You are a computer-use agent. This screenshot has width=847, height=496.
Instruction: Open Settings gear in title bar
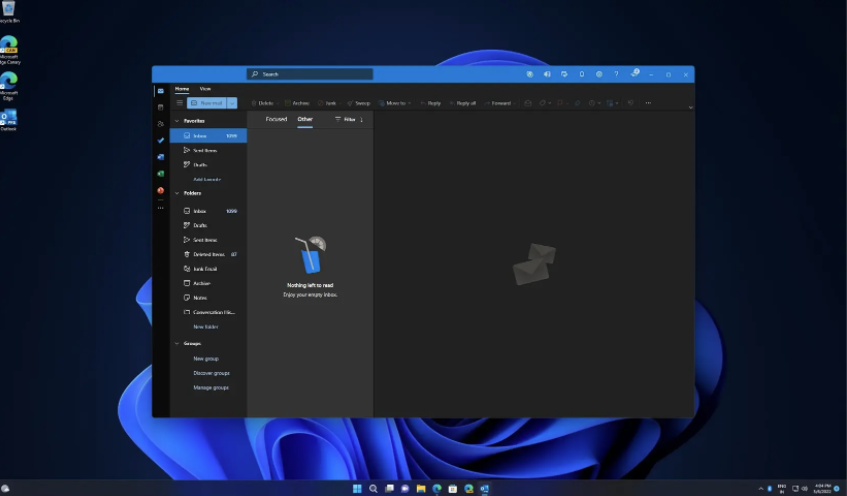click(x=599, y=74)
